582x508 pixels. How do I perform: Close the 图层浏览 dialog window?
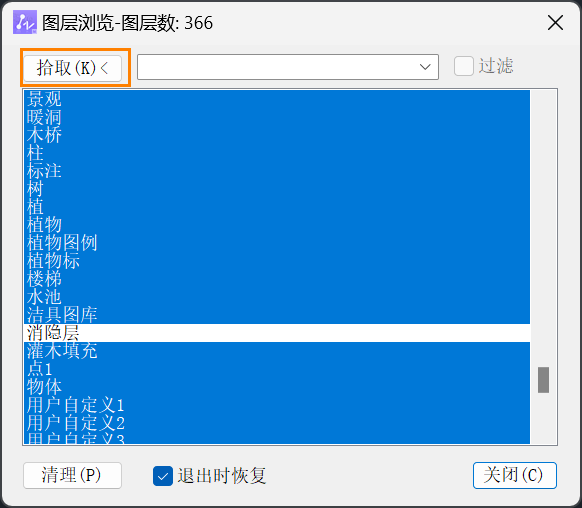point(555,23)
